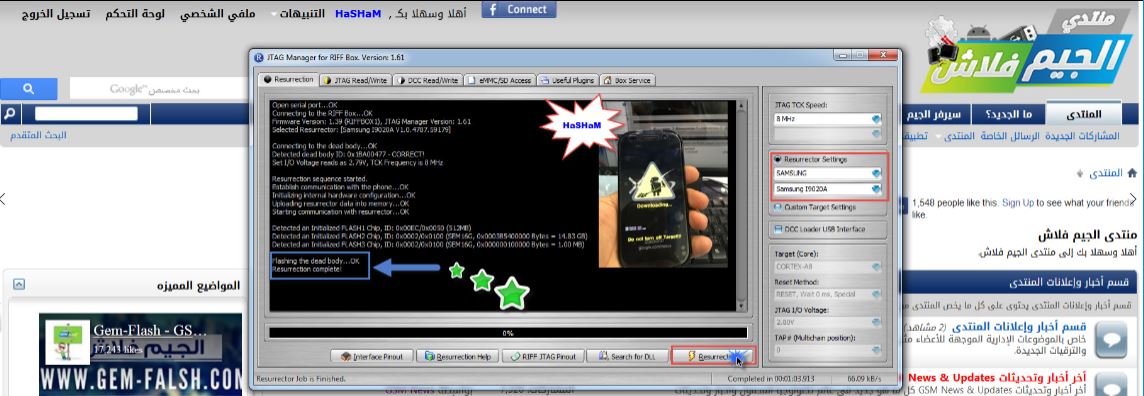Click the JTAG Manager title bar app icon
Image resolution: width=1144 pixels, height=396 pixels.
[258, 58]
